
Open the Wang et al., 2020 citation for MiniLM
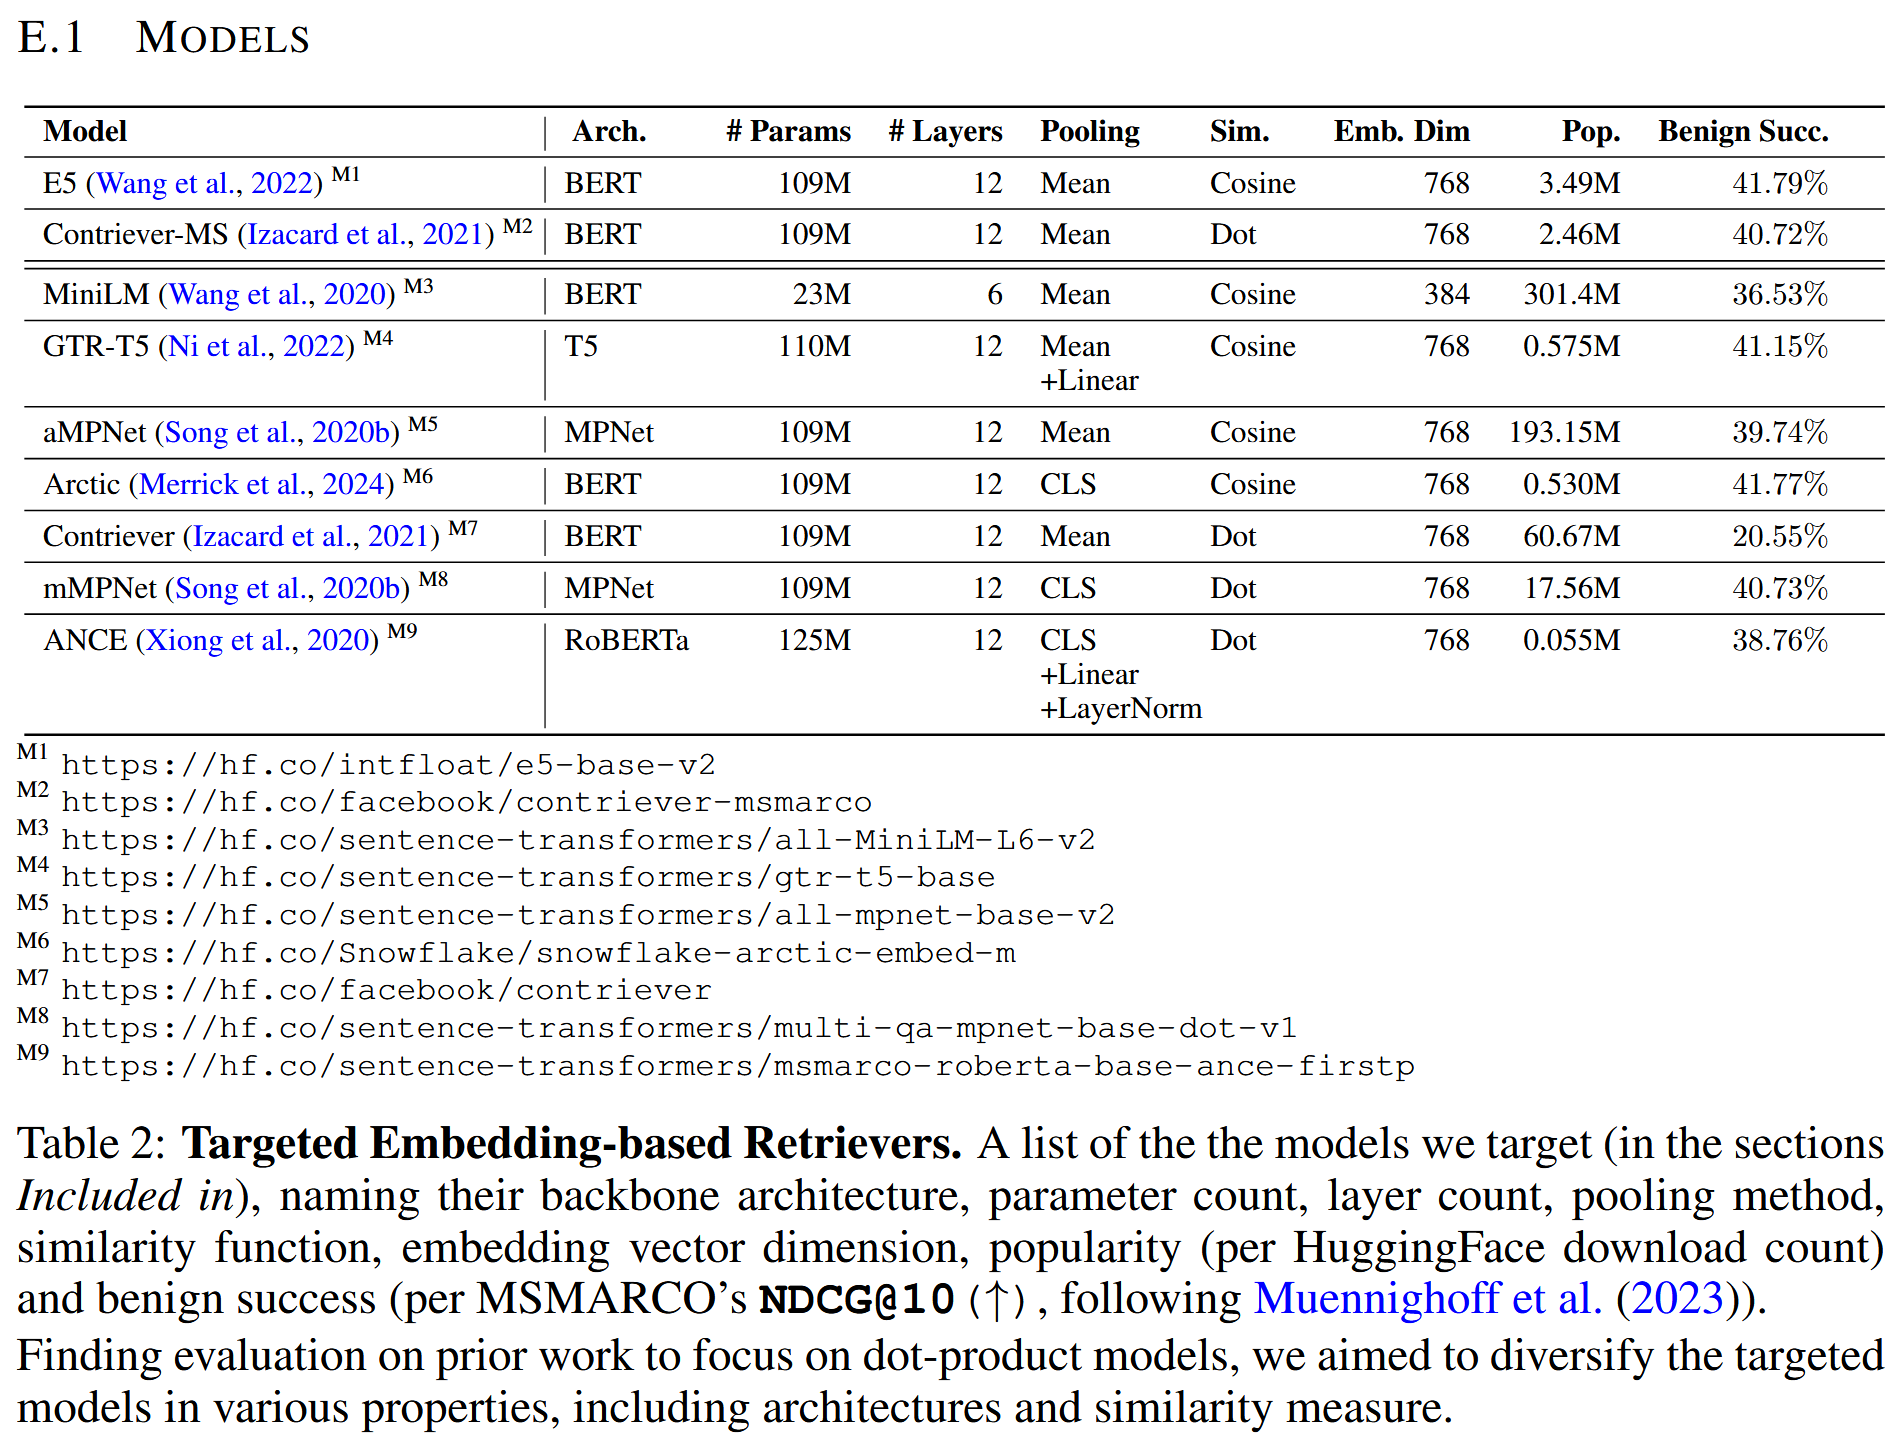(278, 295)
